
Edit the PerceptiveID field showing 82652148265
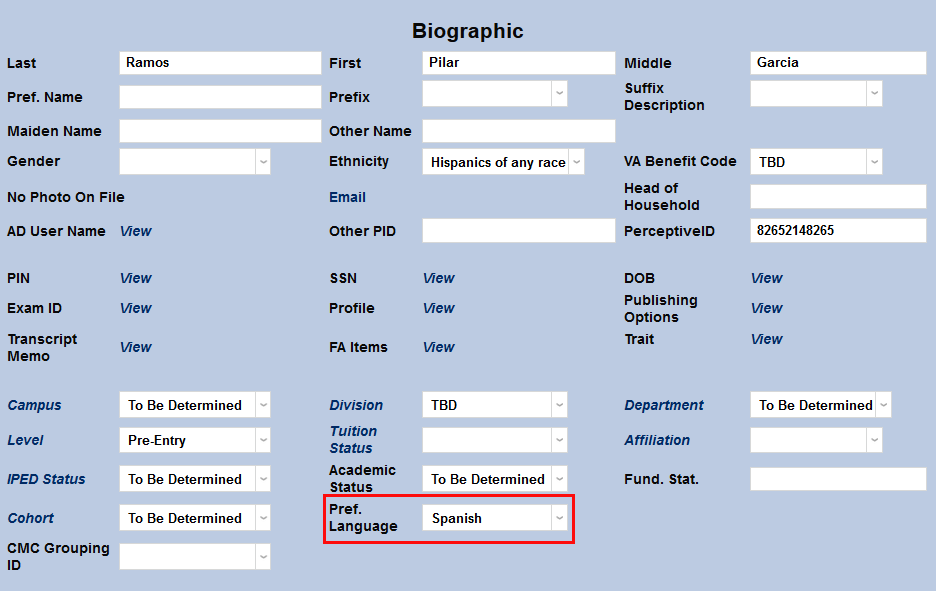837,231
